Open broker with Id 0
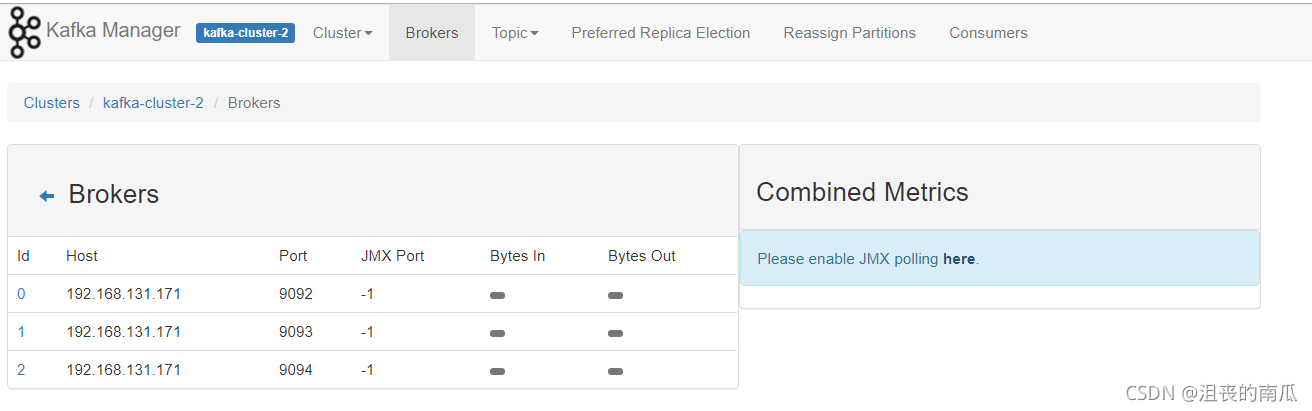 21,294
